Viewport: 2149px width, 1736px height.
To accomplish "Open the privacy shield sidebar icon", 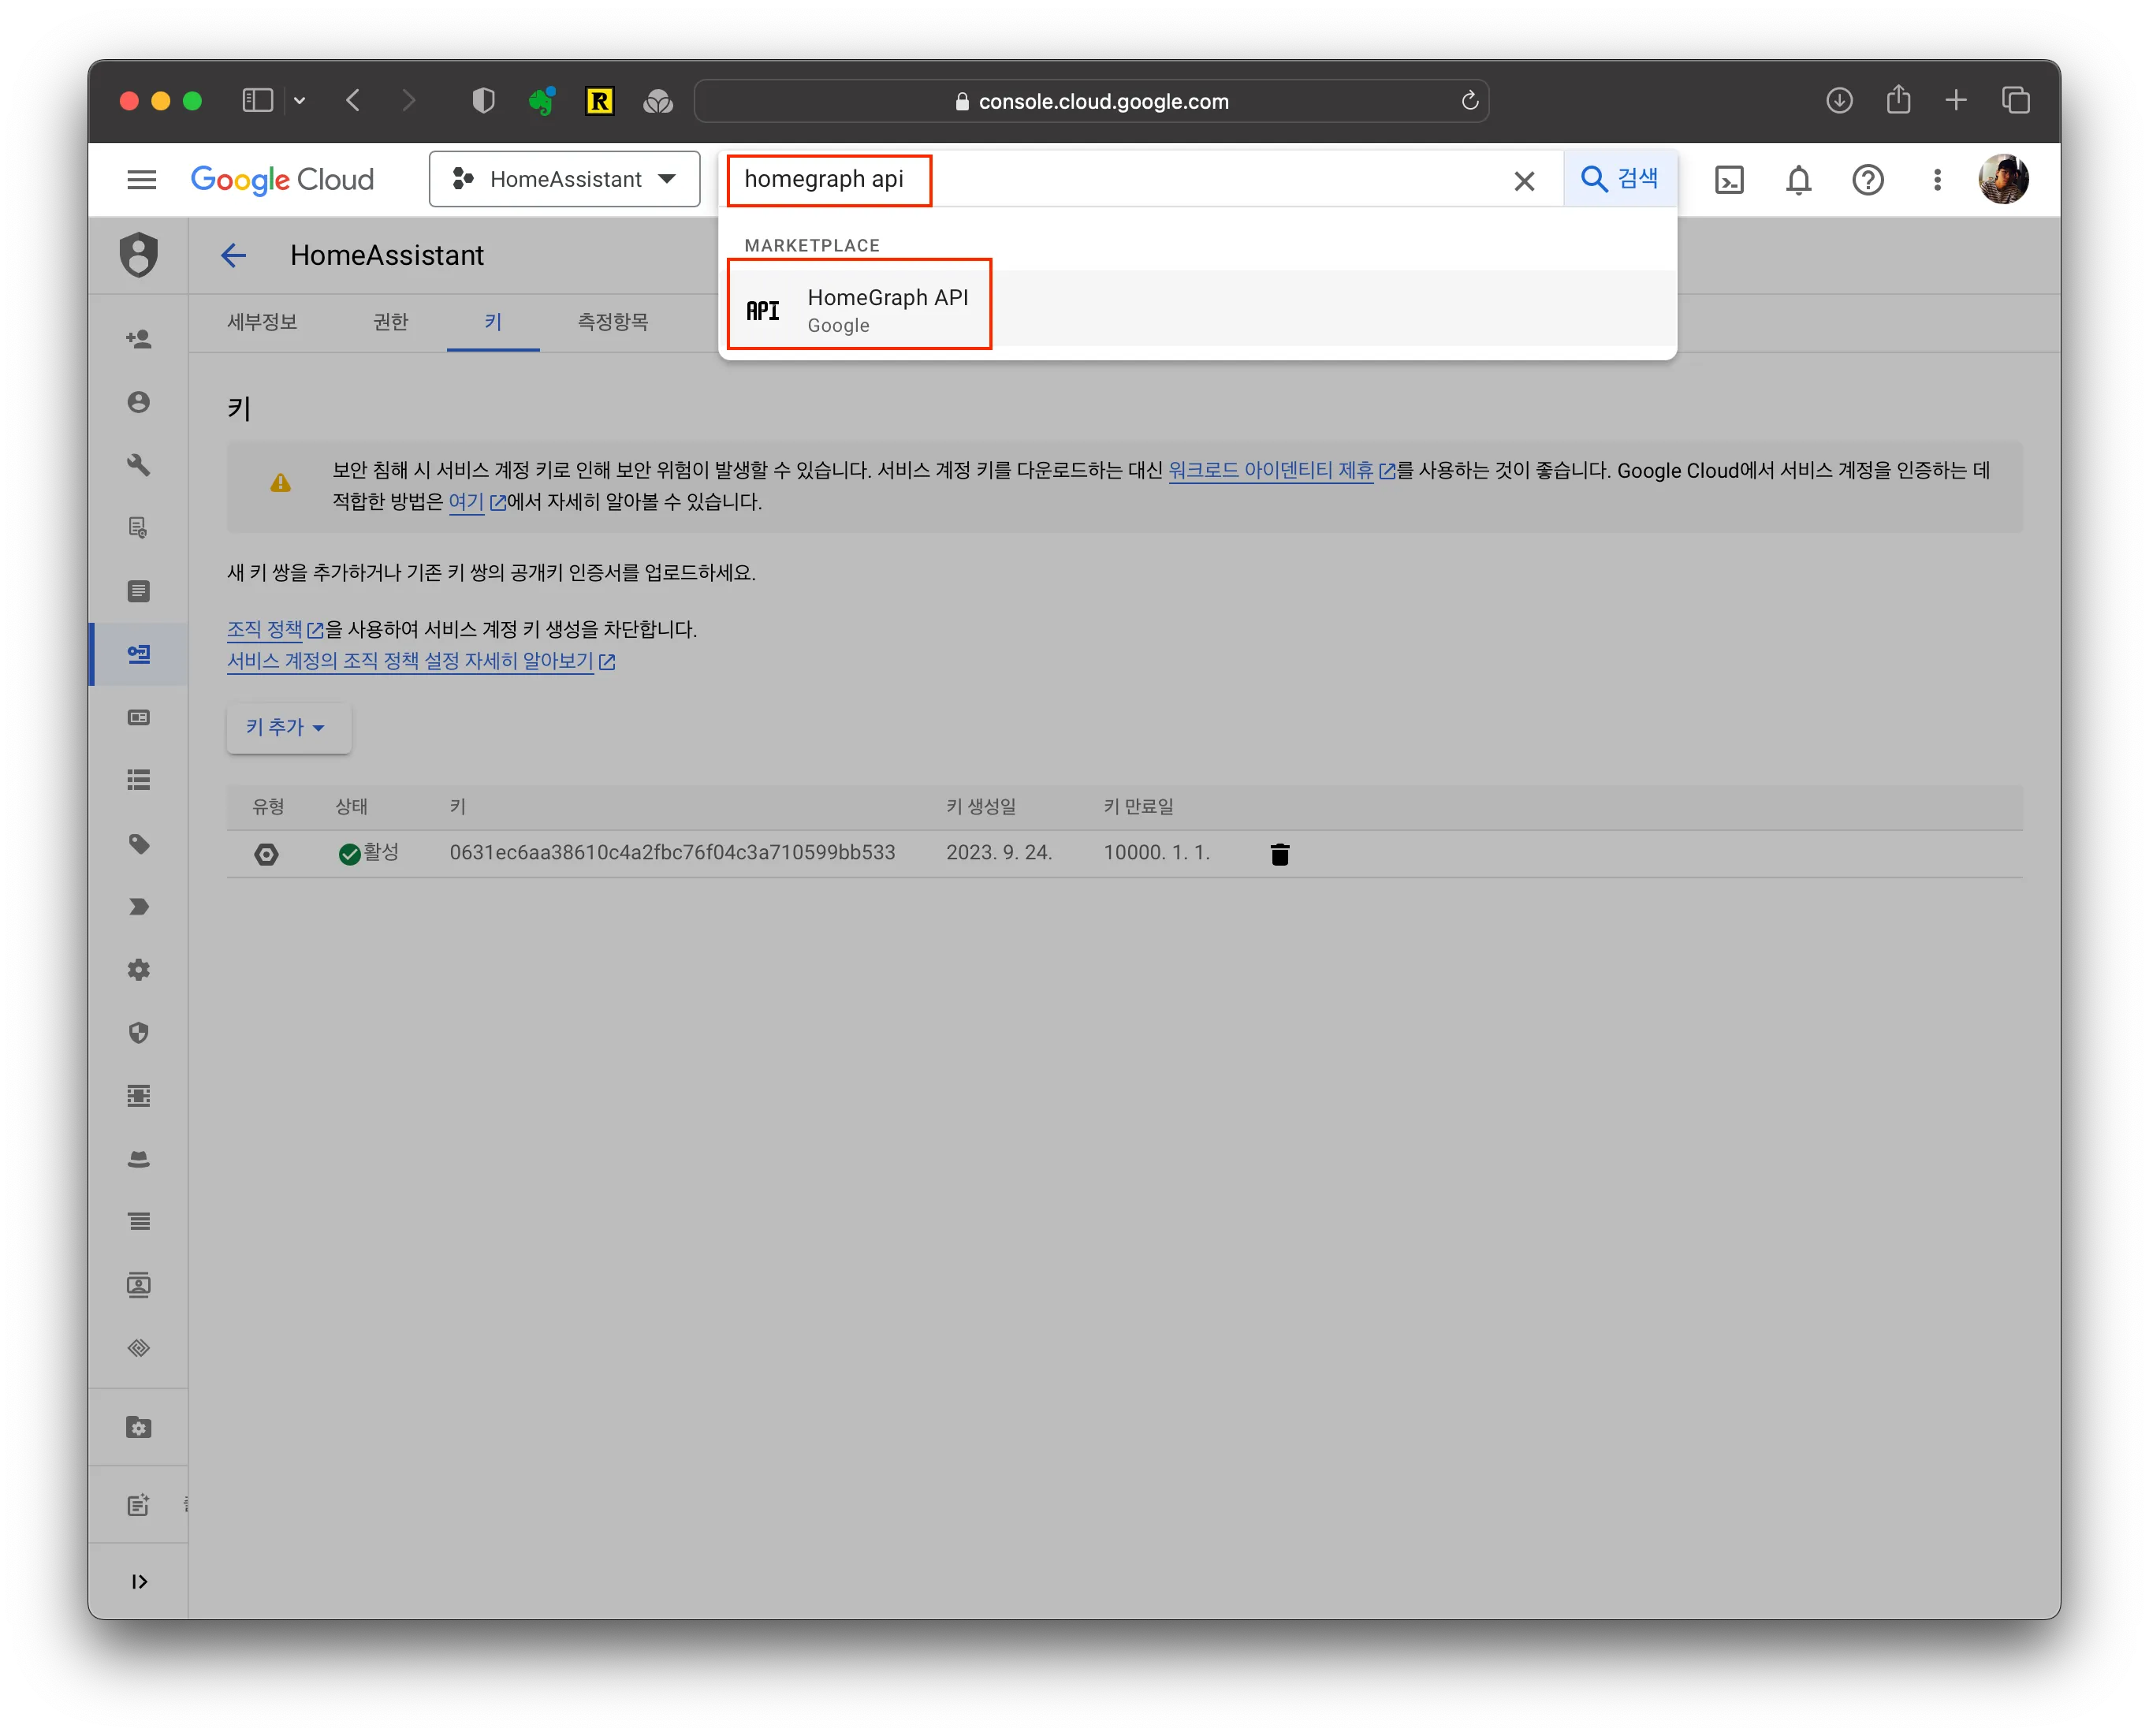I will (x=138, y=1033).
